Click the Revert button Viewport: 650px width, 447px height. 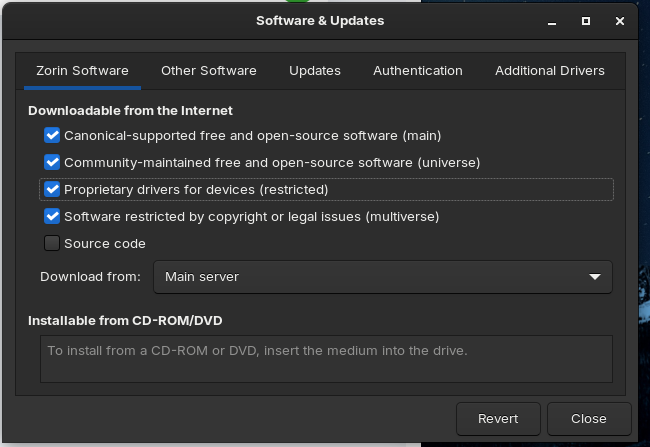[x=498, y=419]
